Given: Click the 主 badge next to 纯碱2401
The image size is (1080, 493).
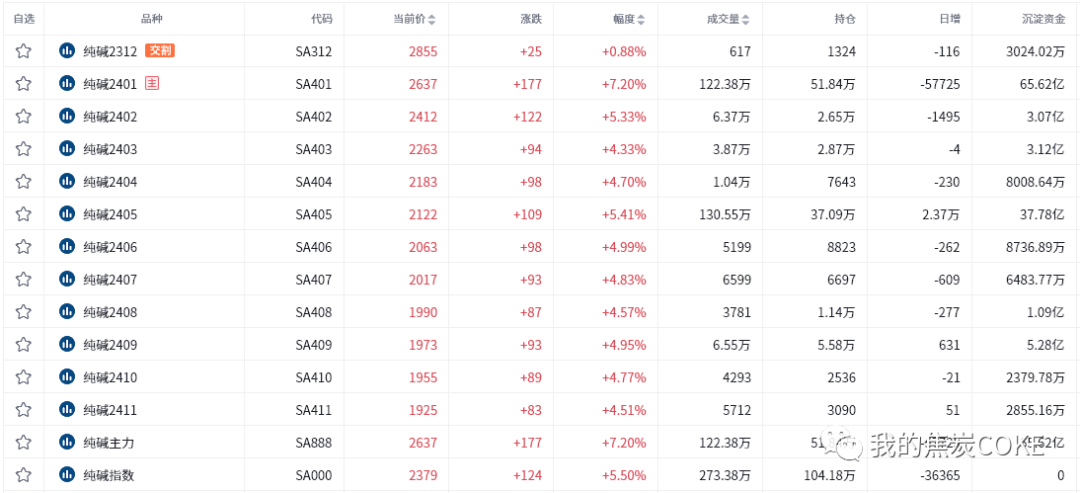Looking at the screenshot, I should point(152,83).
